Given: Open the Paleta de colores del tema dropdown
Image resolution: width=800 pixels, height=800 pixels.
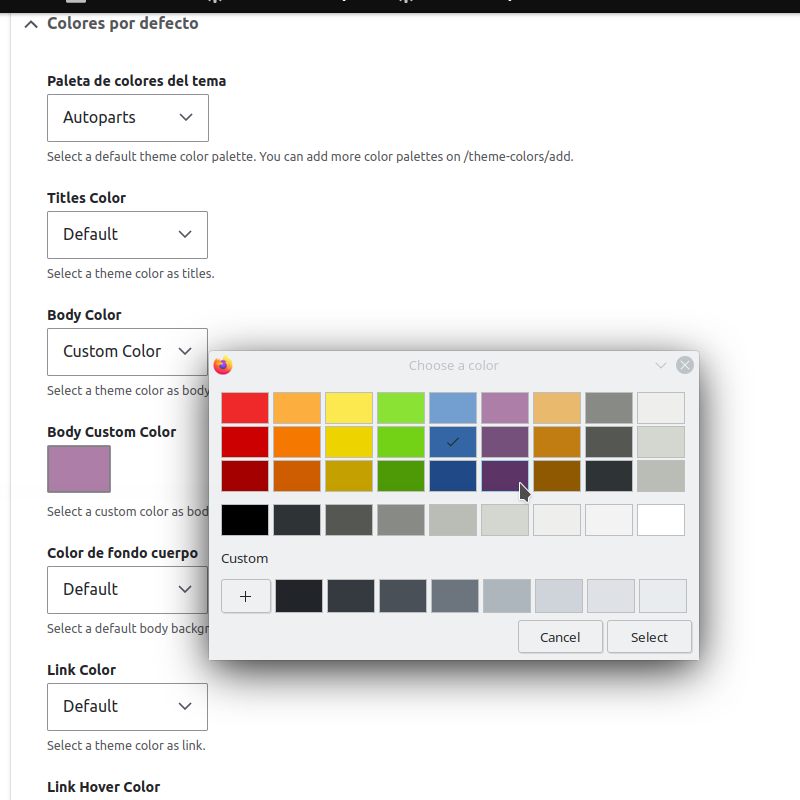Looking at the screenshot, I should (x=128, y=118).
